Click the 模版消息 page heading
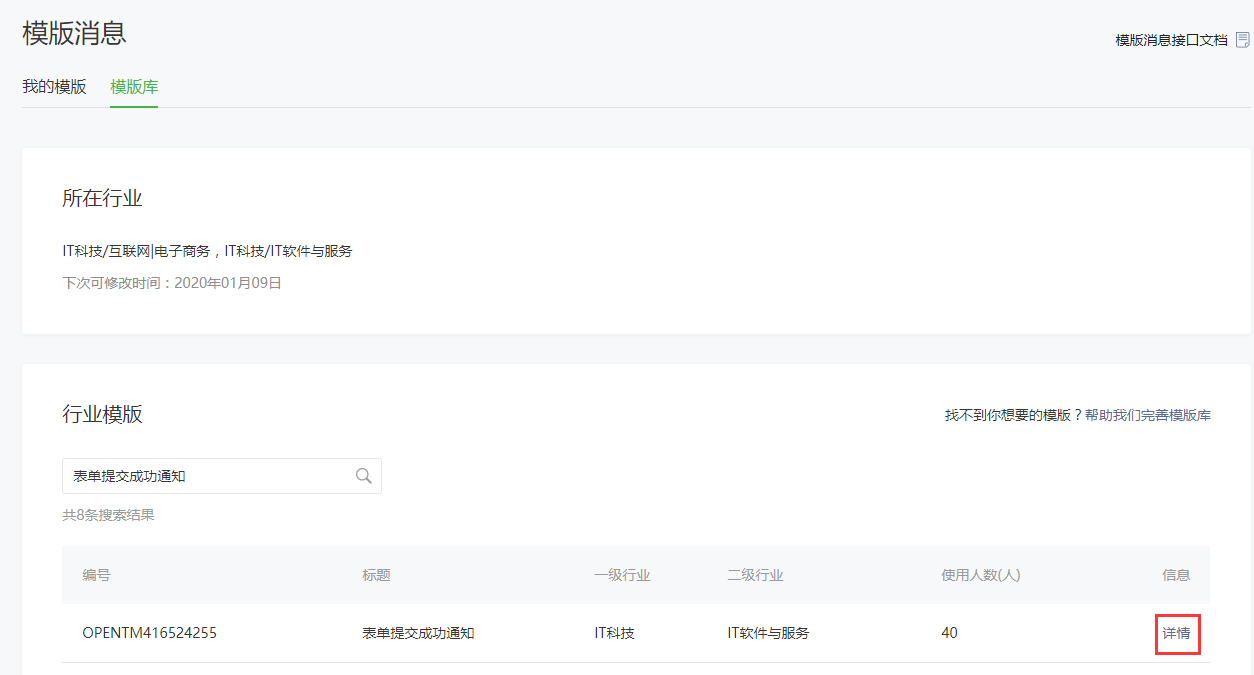Screen dimensions: 1254x675 click(x=74, y=33)
